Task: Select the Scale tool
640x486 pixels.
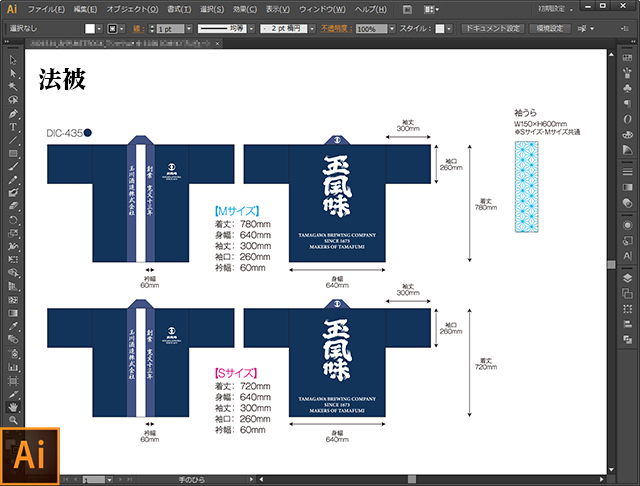Action: click(x=13, y=233)
